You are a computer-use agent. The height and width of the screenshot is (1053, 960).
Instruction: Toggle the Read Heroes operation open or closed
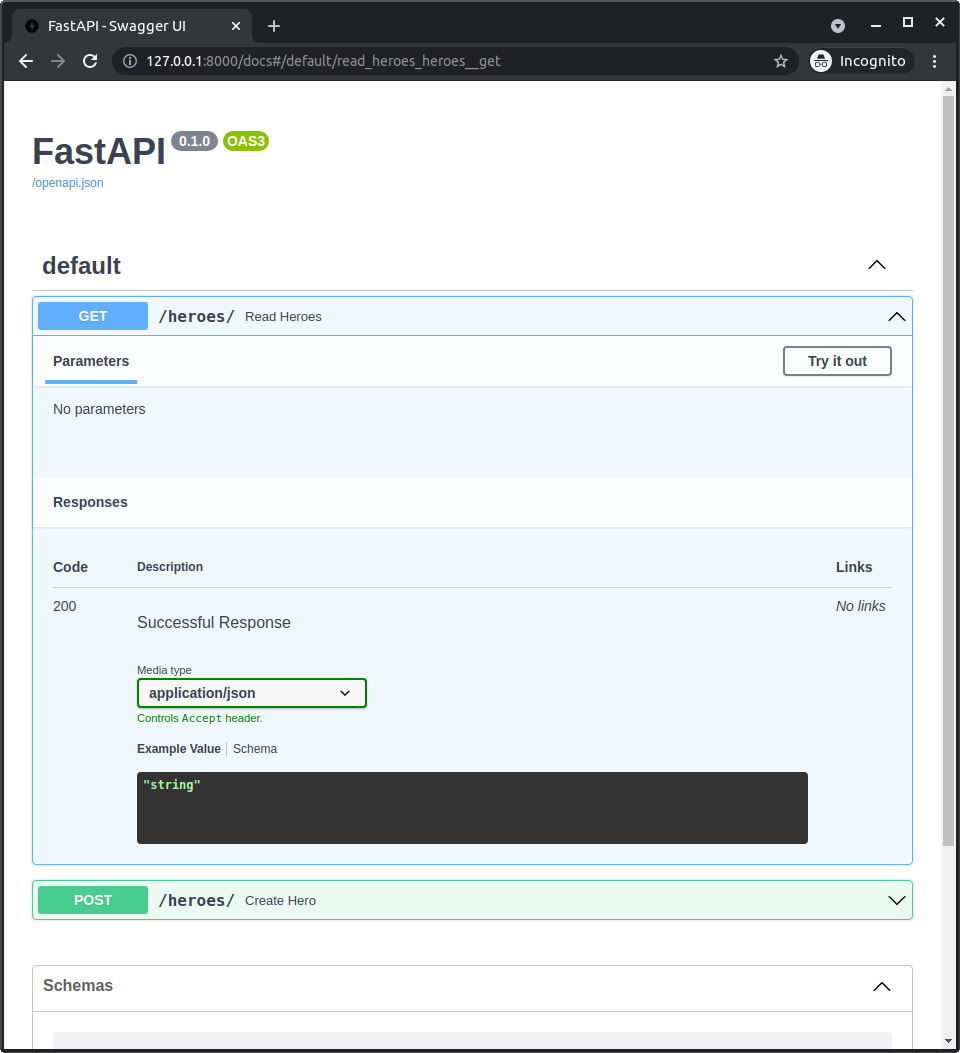click(896, 316)
